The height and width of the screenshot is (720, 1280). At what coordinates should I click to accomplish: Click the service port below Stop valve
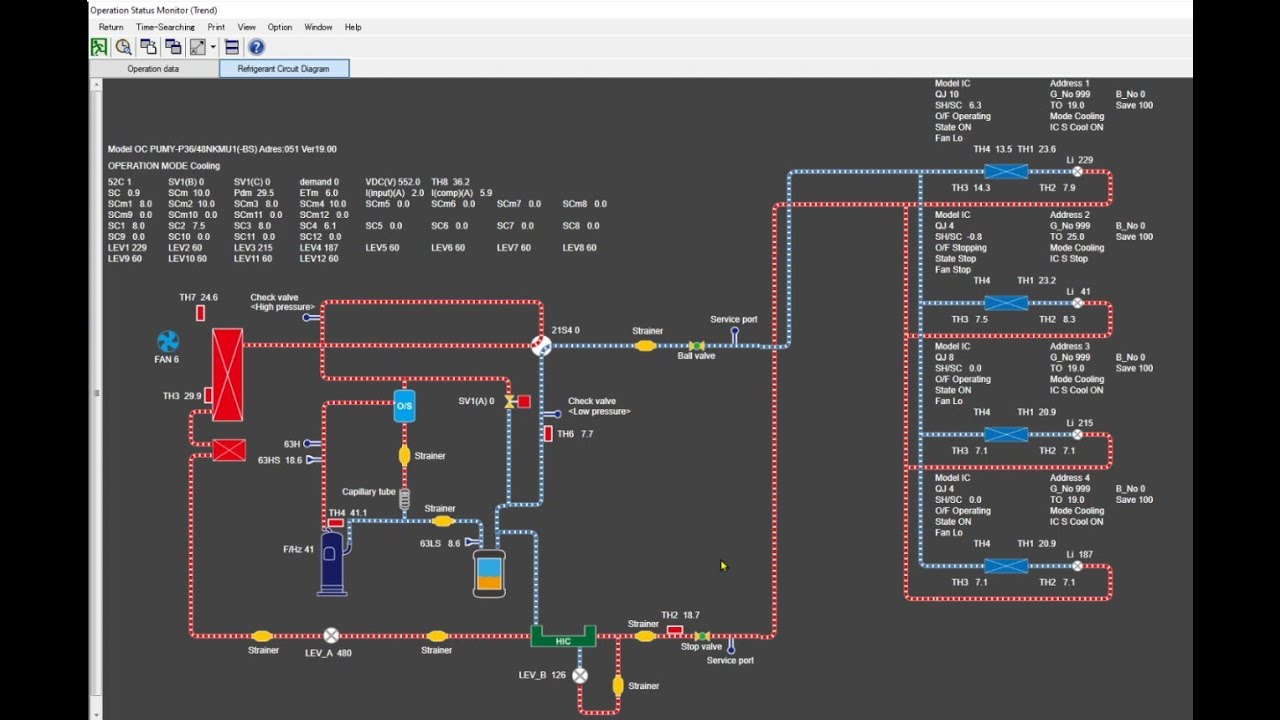pos(731,645)
